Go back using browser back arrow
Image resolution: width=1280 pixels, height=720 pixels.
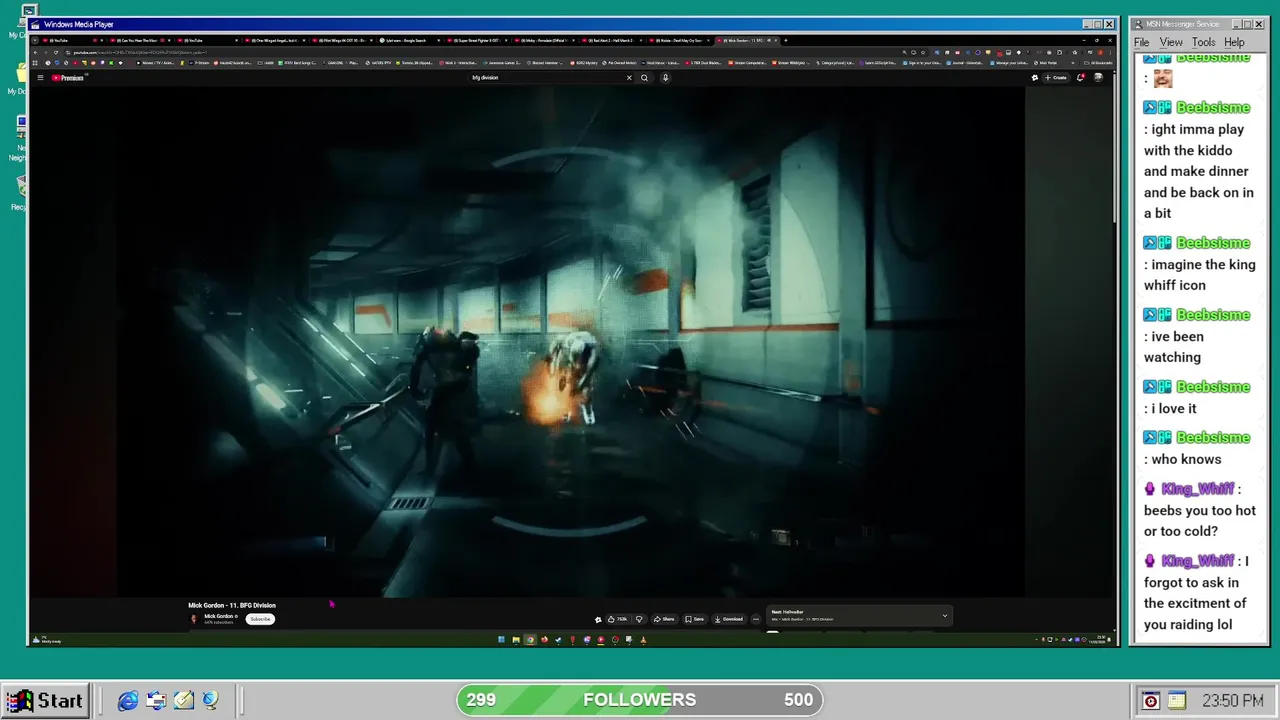(x=36, y=52)
